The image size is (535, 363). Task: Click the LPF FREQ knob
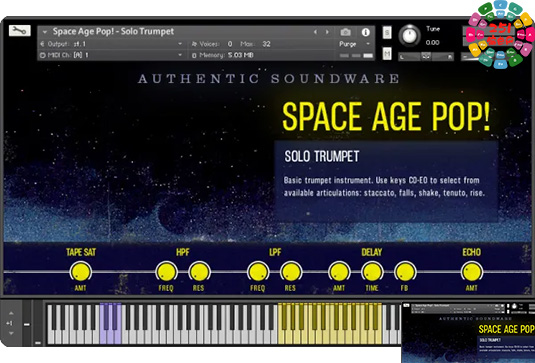[x=258, y=272]
